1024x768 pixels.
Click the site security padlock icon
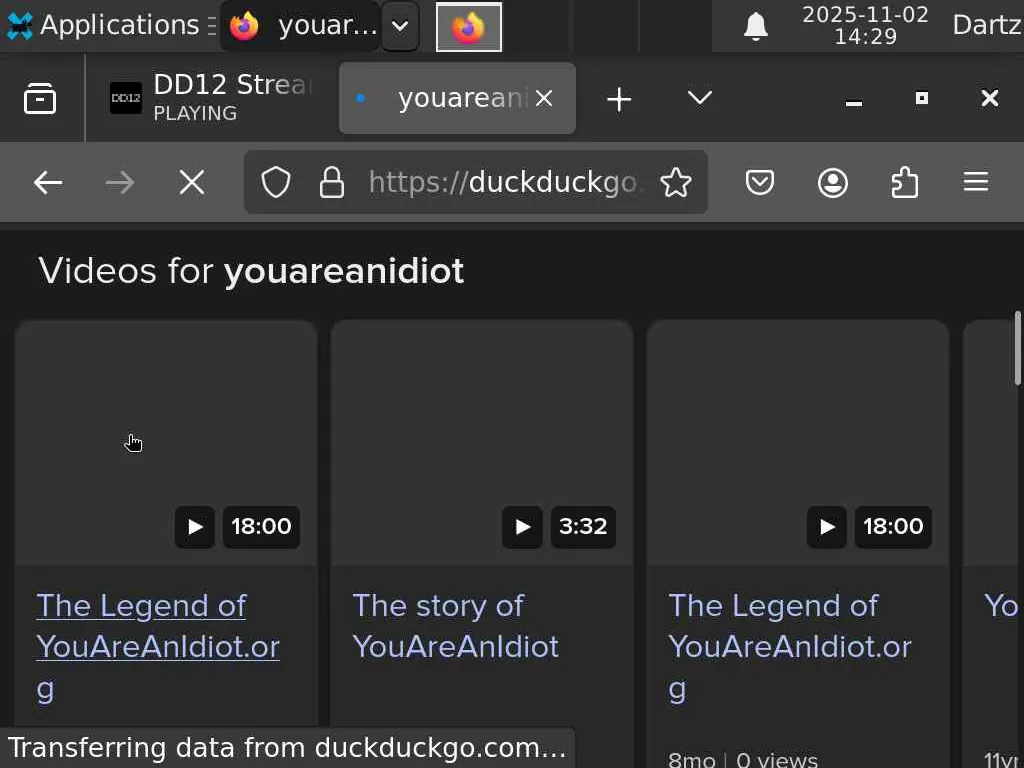coord(331,182)
